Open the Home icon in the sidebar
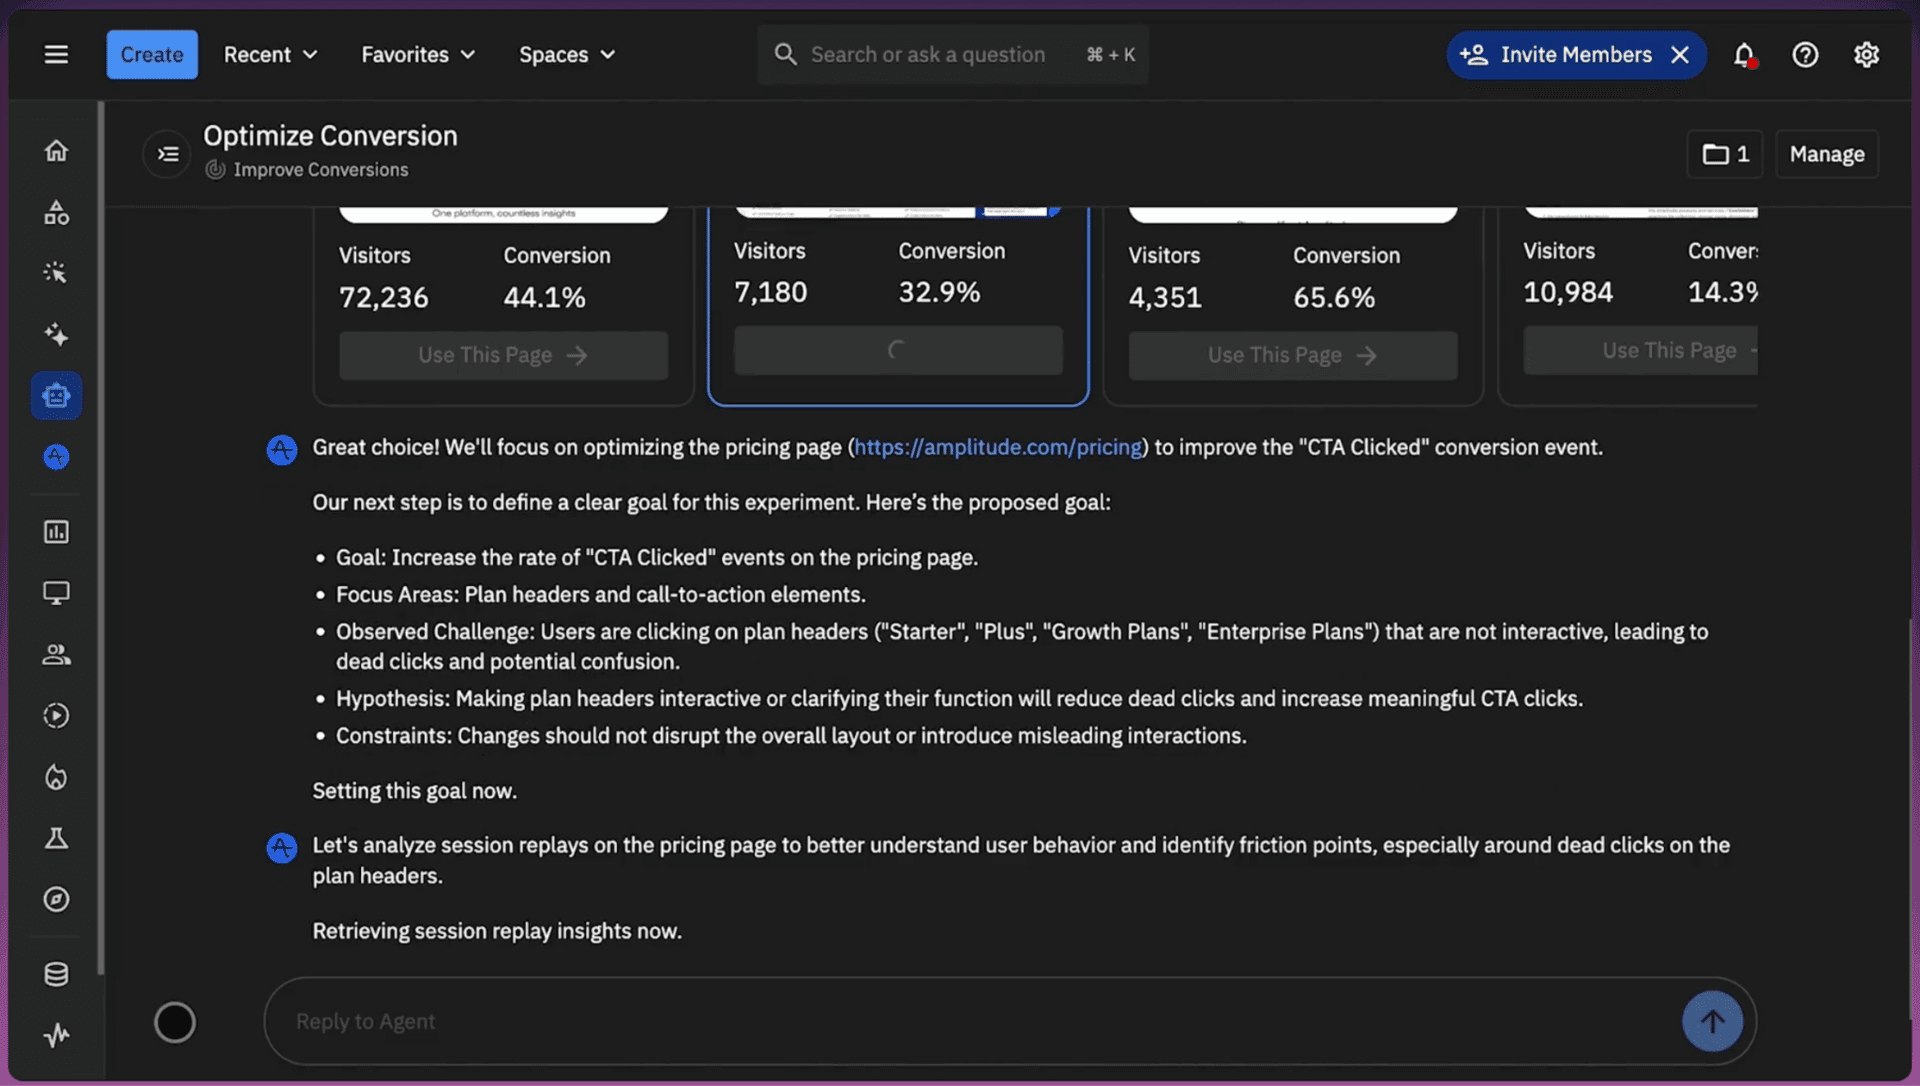The image size is (1920, 1086). [x=57, y=150]
